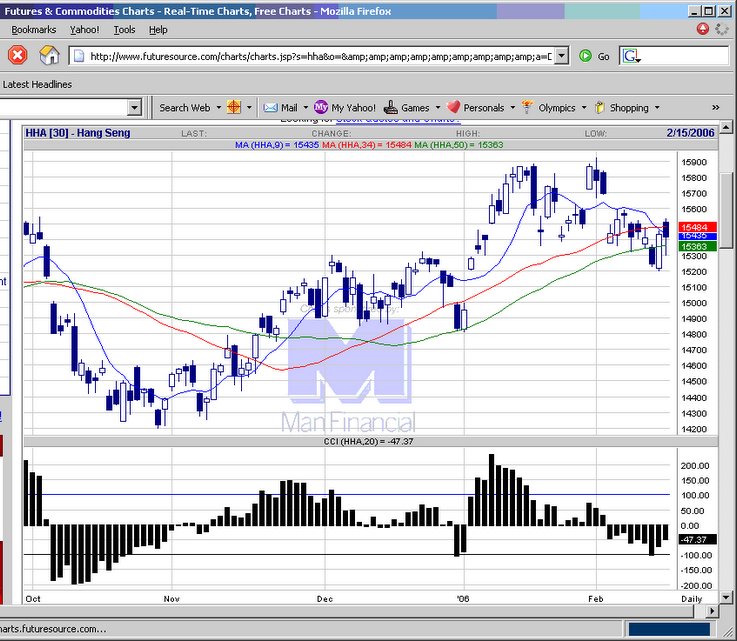Click the CCI (HHA,20) = -47.37 label
The height and width of the screenshot is (641, 737).
tap(368, 441)
